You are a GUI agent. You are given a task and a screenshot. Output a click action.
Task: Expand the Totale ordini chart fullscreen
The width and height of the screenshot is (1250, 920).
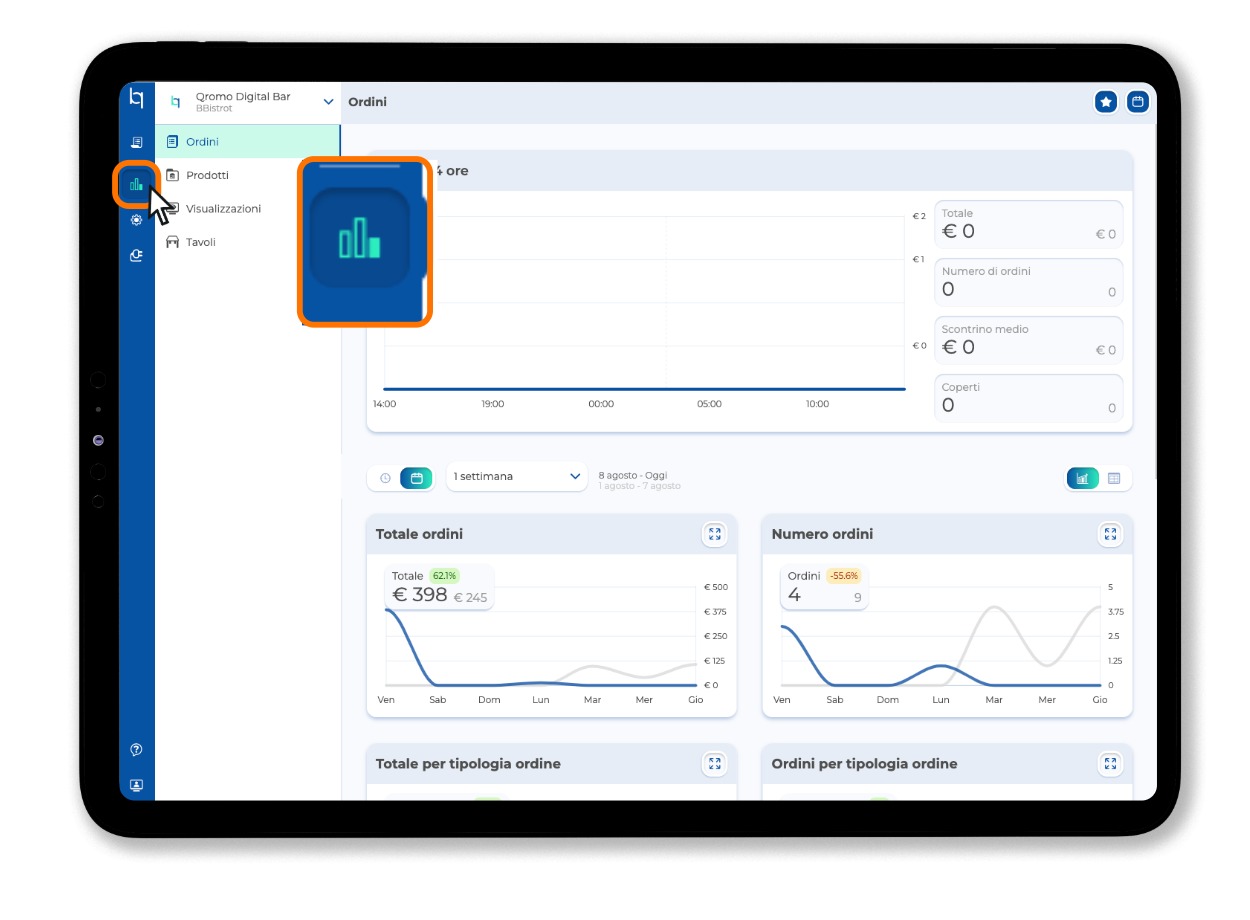point(714,534)
